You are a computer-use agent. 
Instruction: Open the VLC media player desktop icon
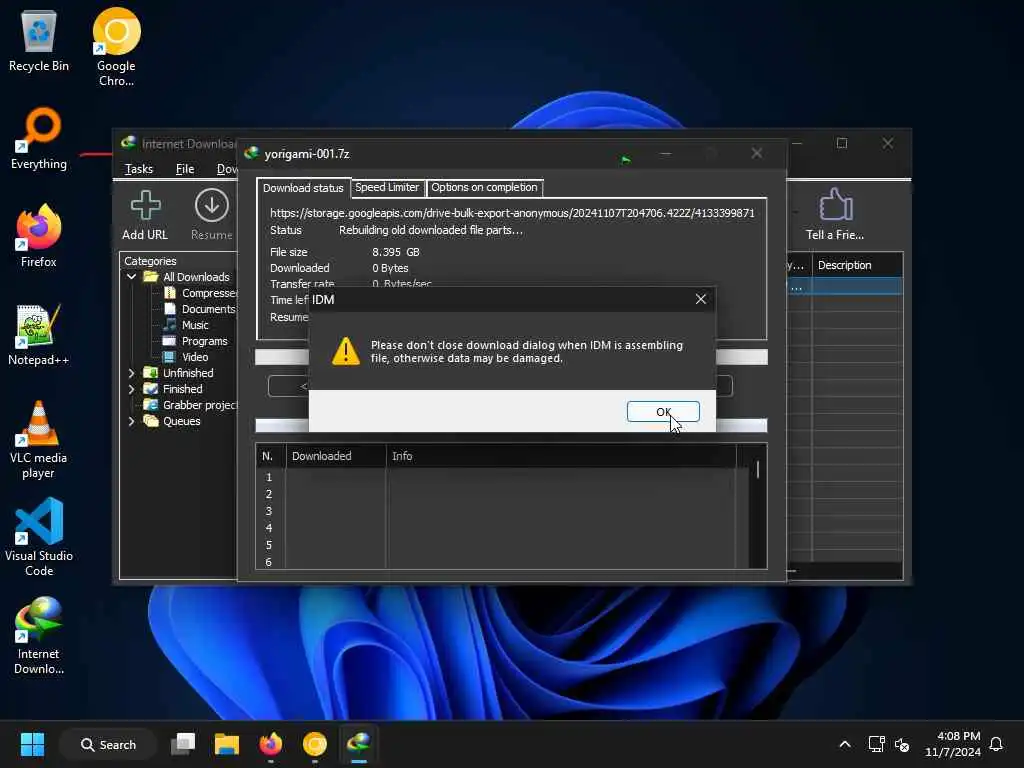coord(39,440)
